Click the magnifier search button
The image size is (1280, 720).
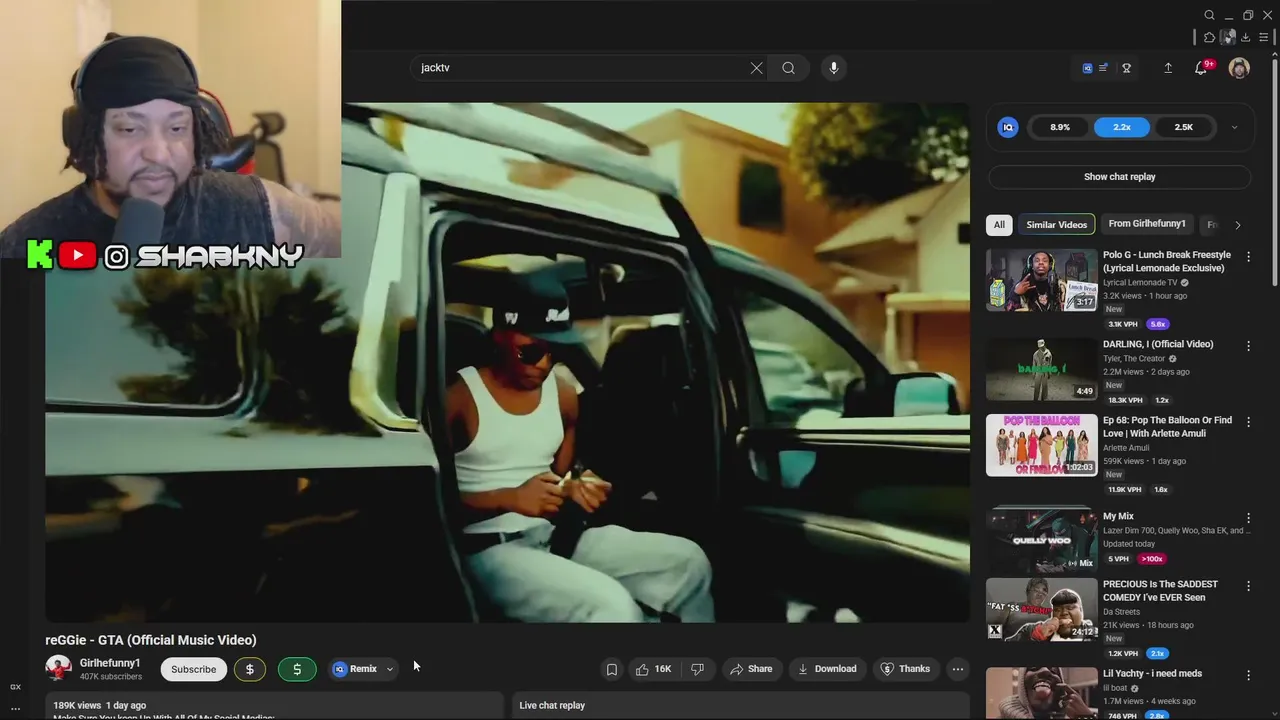click(788, 68)
